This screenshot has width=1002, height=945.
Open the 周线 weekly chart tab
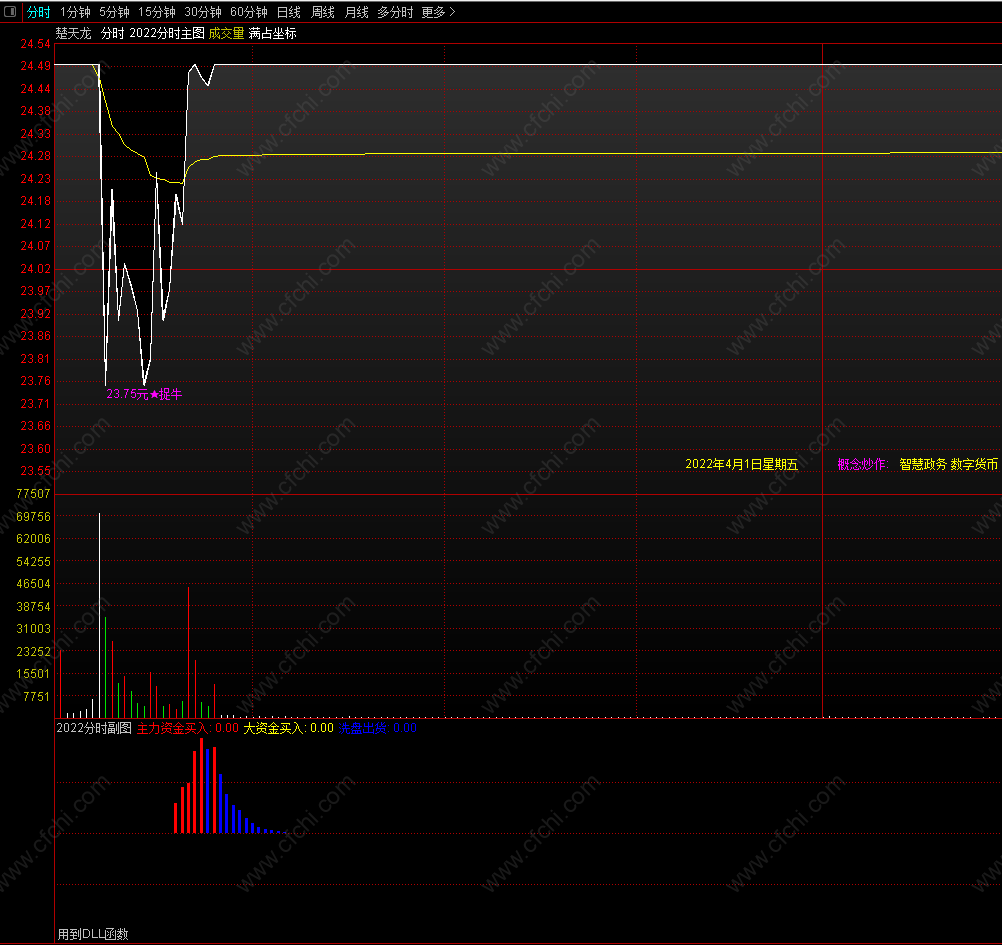[x=323, y=12]
